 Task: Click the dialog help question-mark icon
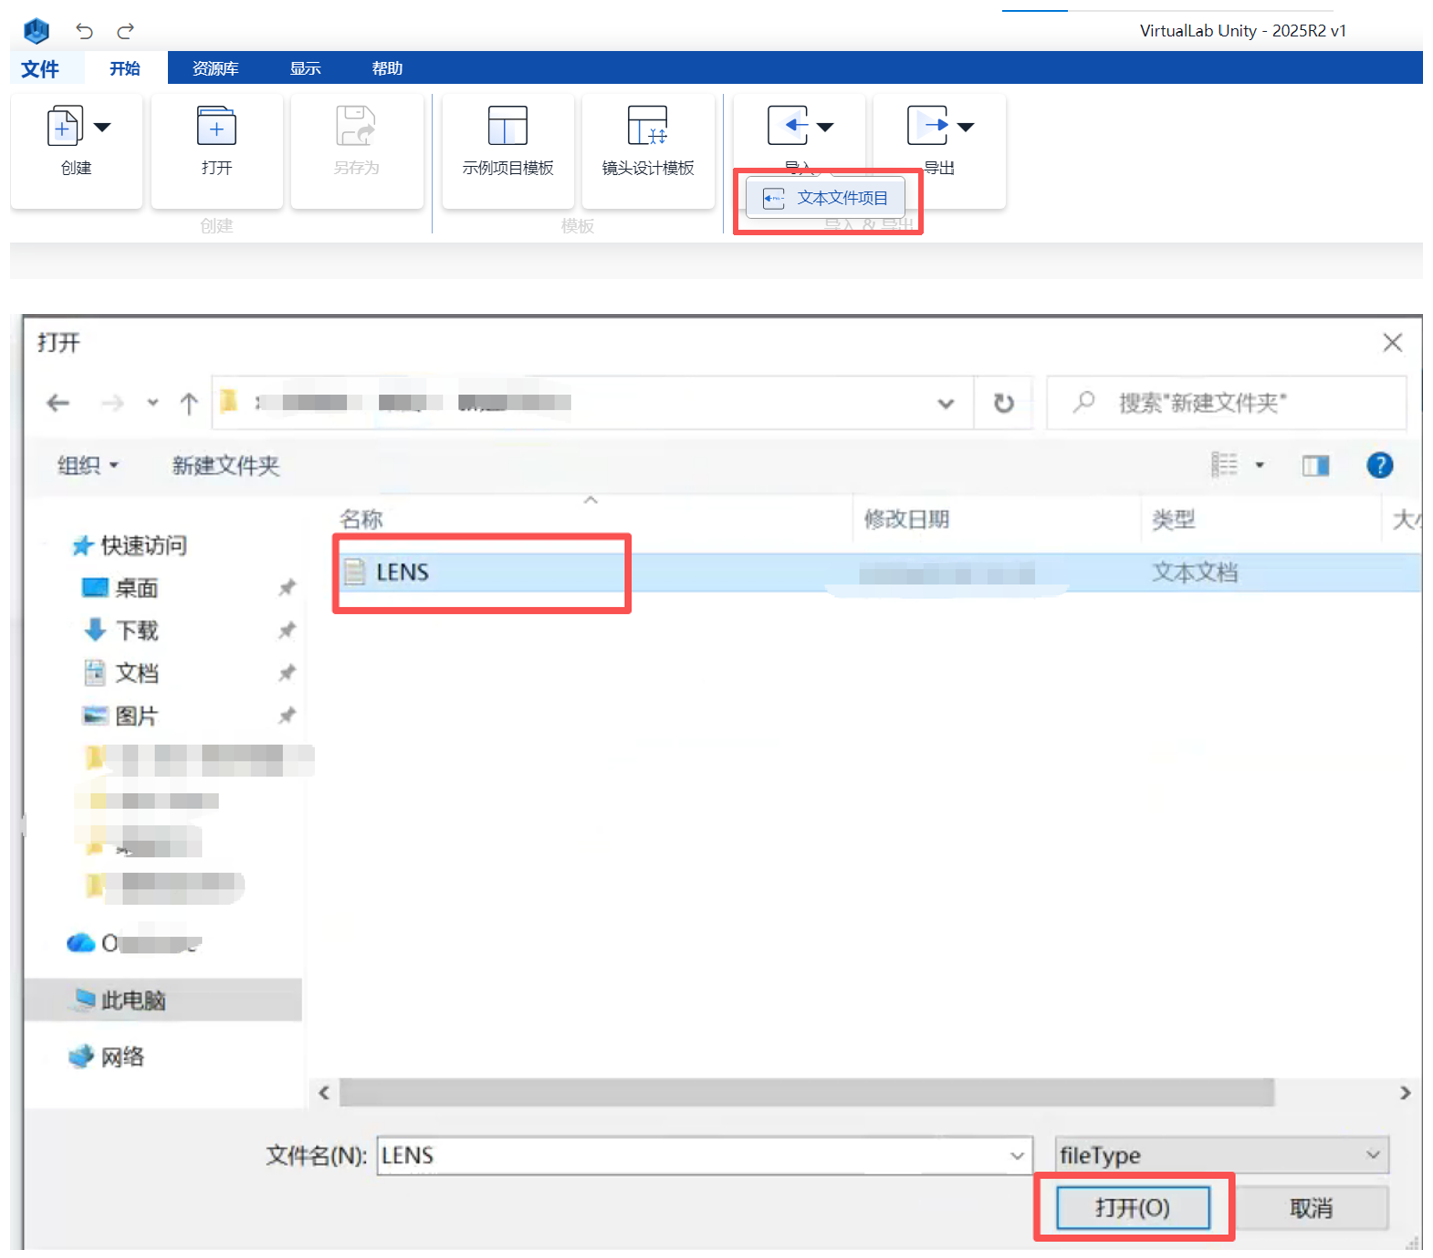tap(1379, 465)
